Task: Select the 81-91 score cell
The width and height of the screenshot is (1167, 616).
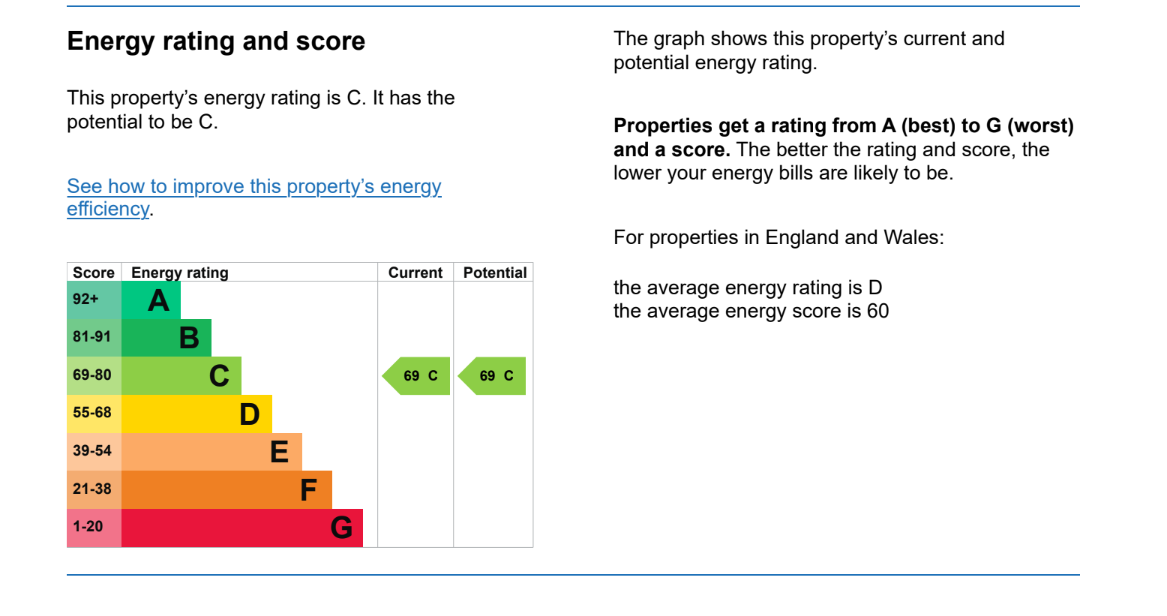Action: click(x=95, y=338)
